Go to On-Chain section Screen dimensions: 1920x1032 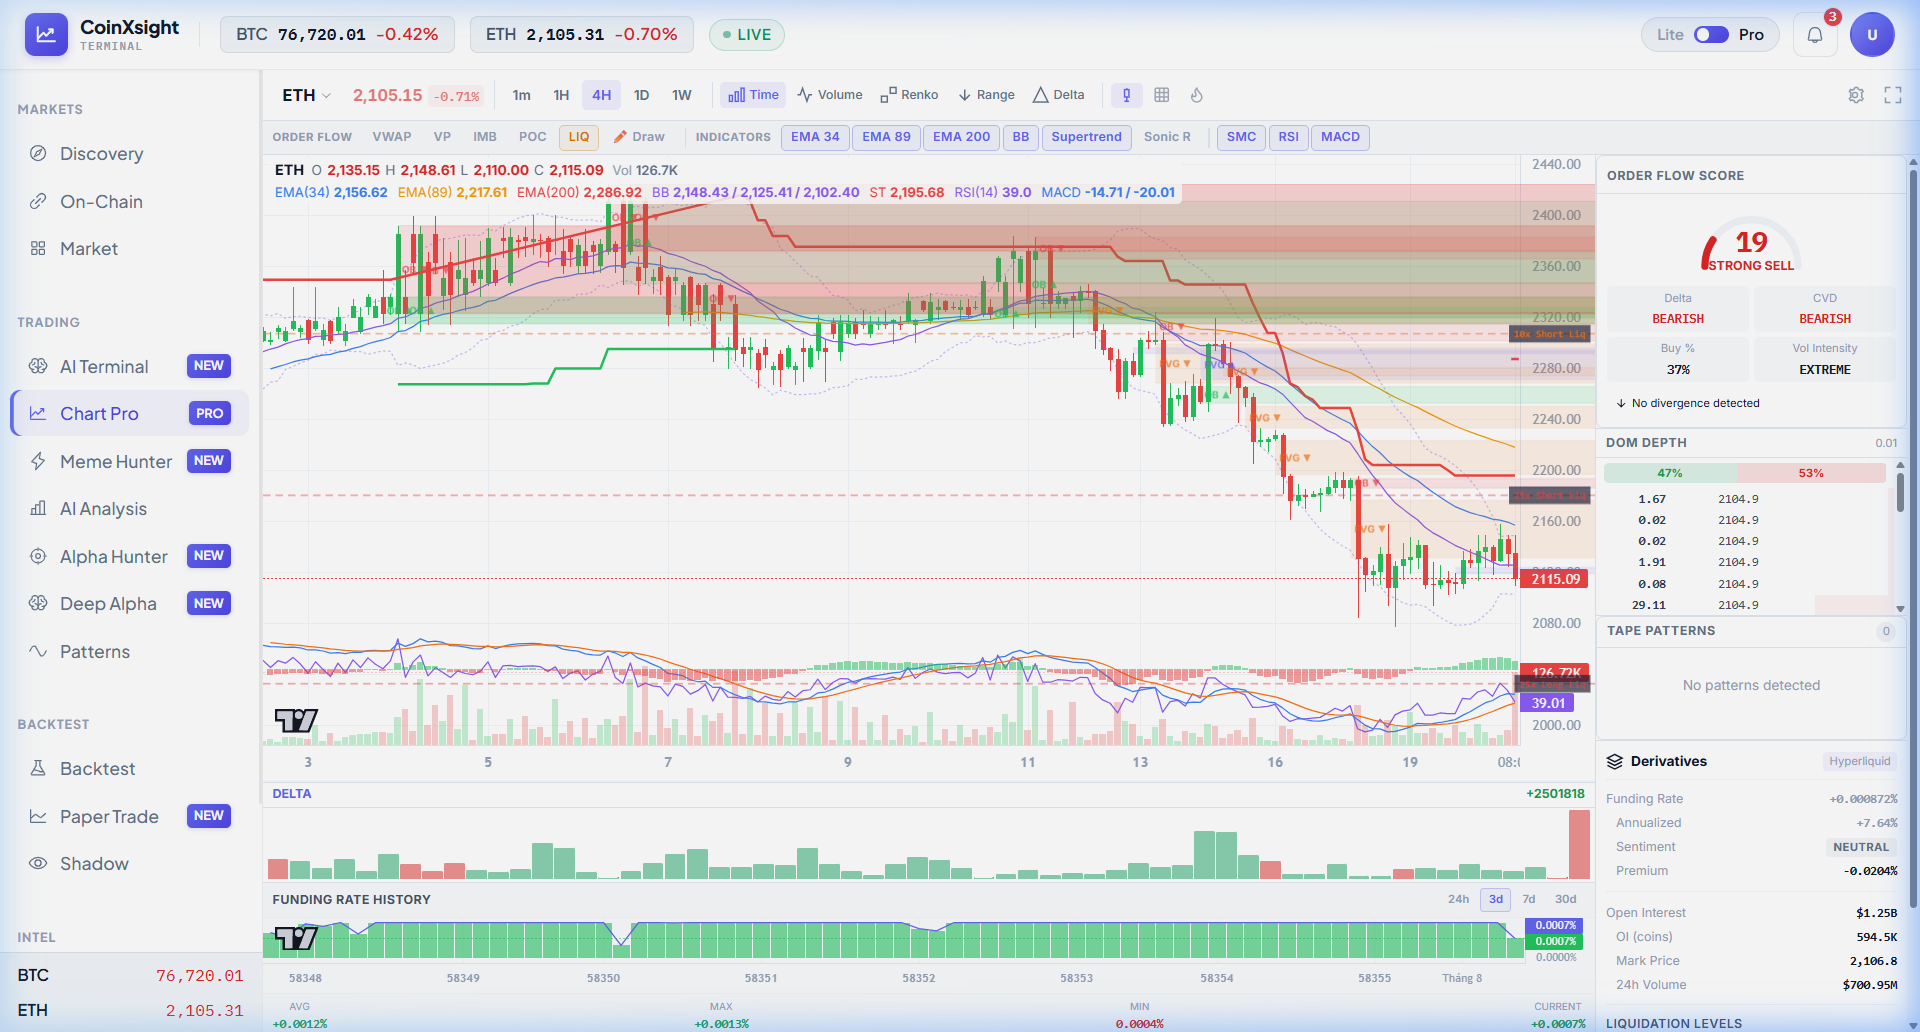coord(130,202)
